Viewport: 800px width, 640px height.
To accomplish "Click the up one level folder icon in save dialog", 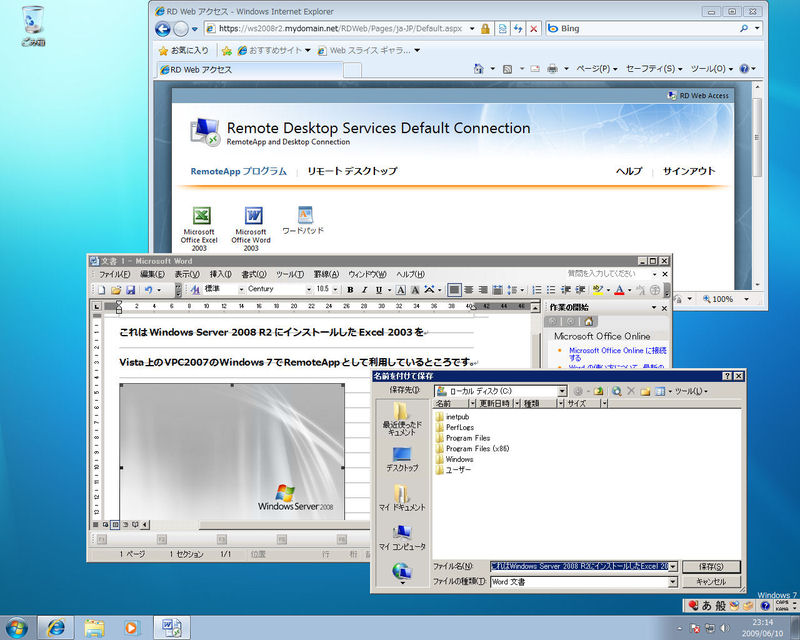I will pos(598,391).
